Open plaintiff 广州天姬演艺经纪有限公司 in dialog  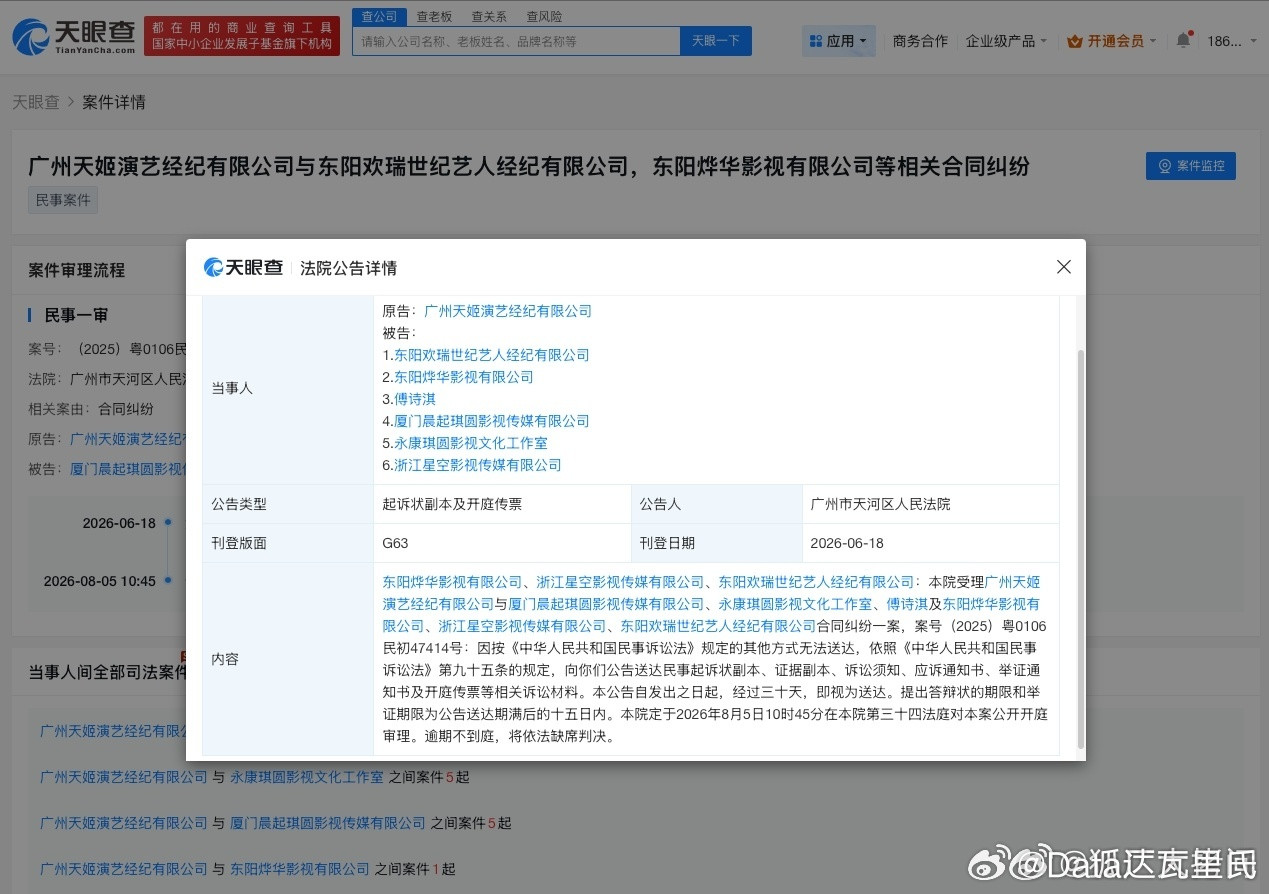508,311
